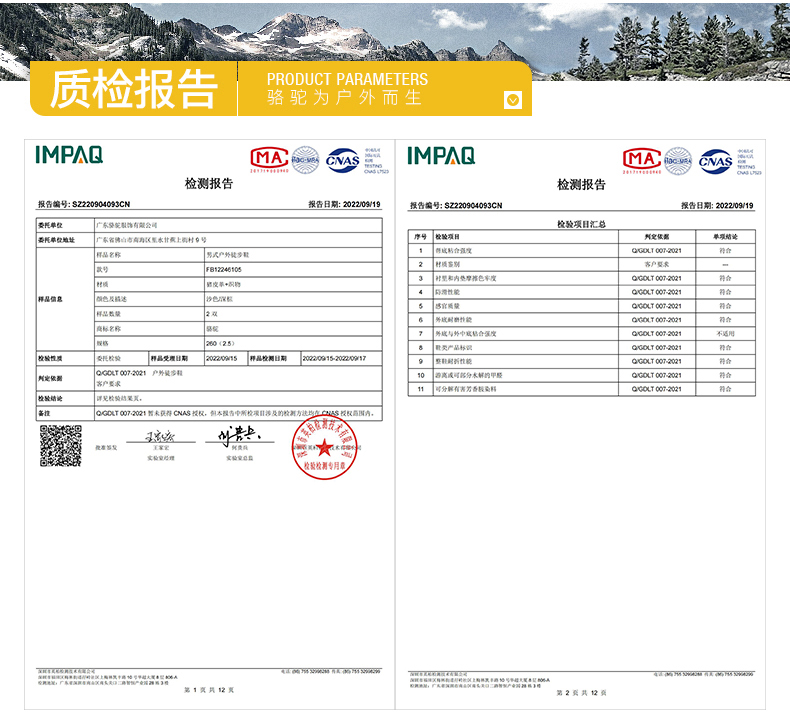Click the 样品信息 row header cell
790x720 pixels.
[65, 299]
